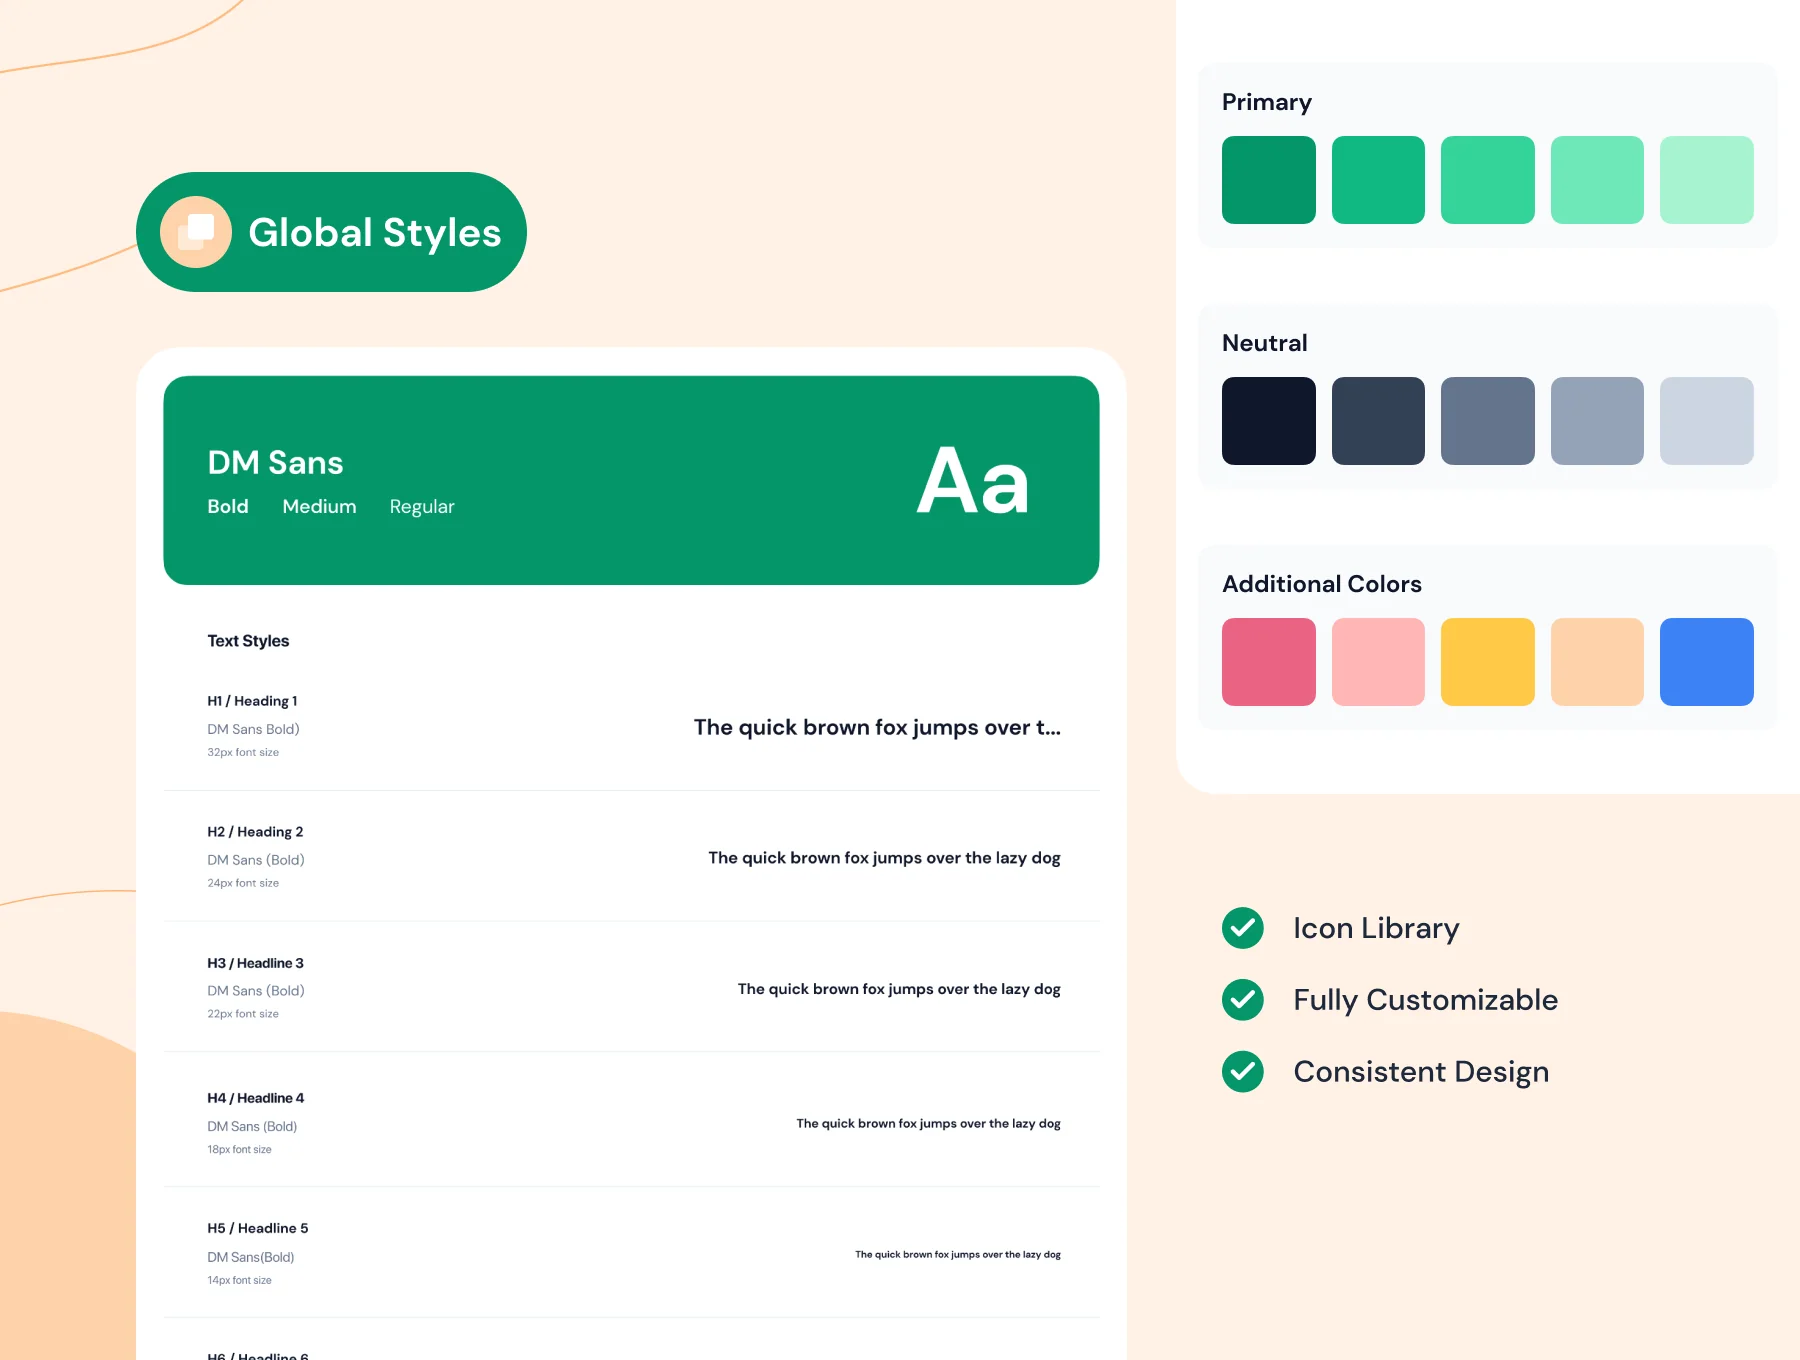Click the Global Styles pill button

(x=331, y=232)
